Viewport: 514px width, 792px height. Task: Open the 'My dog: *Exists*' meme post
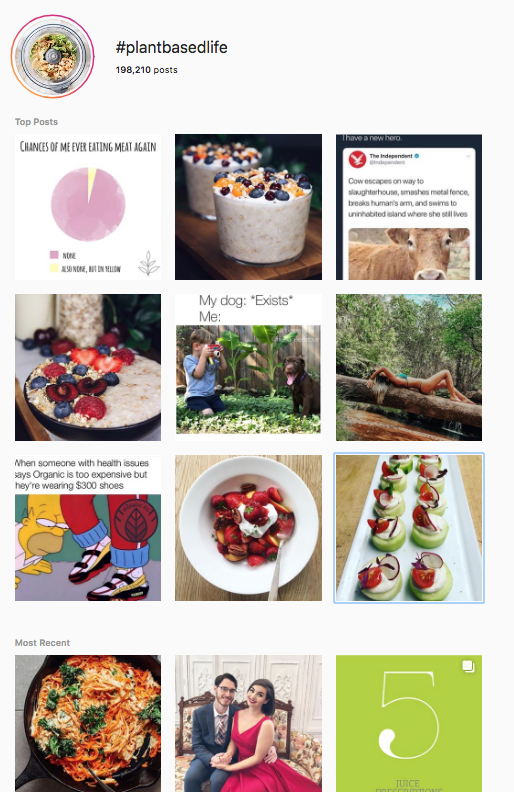[x=248, y=368]
